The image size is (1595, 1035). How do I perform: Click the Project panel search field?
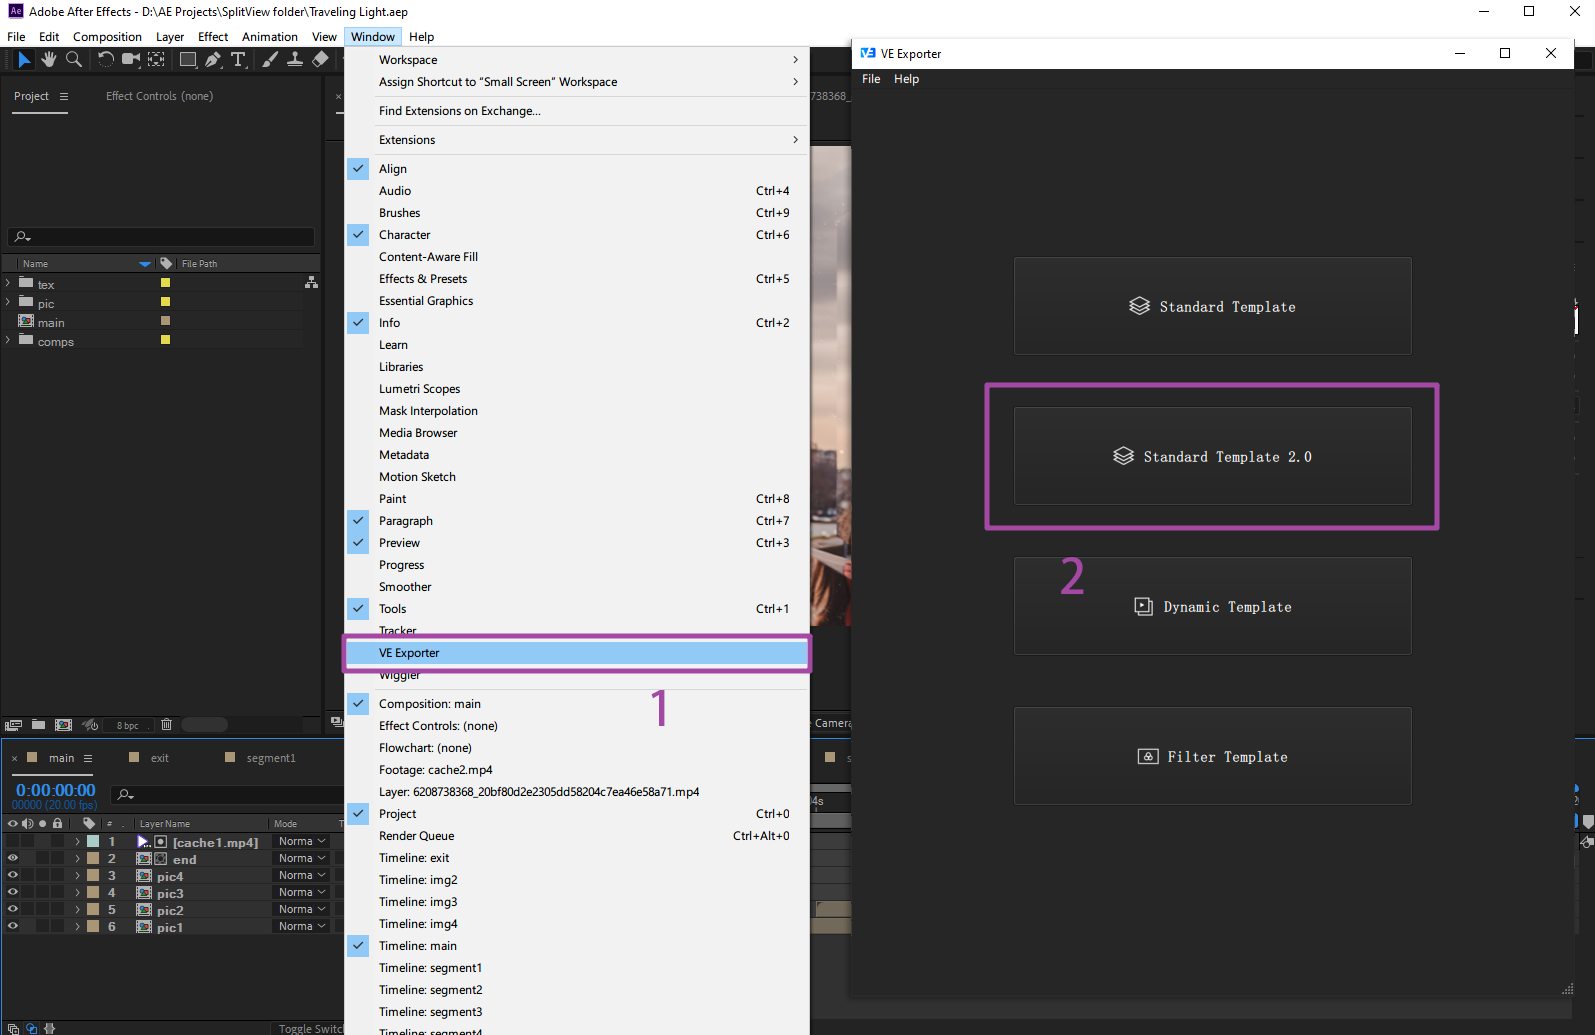click(165, 237)
